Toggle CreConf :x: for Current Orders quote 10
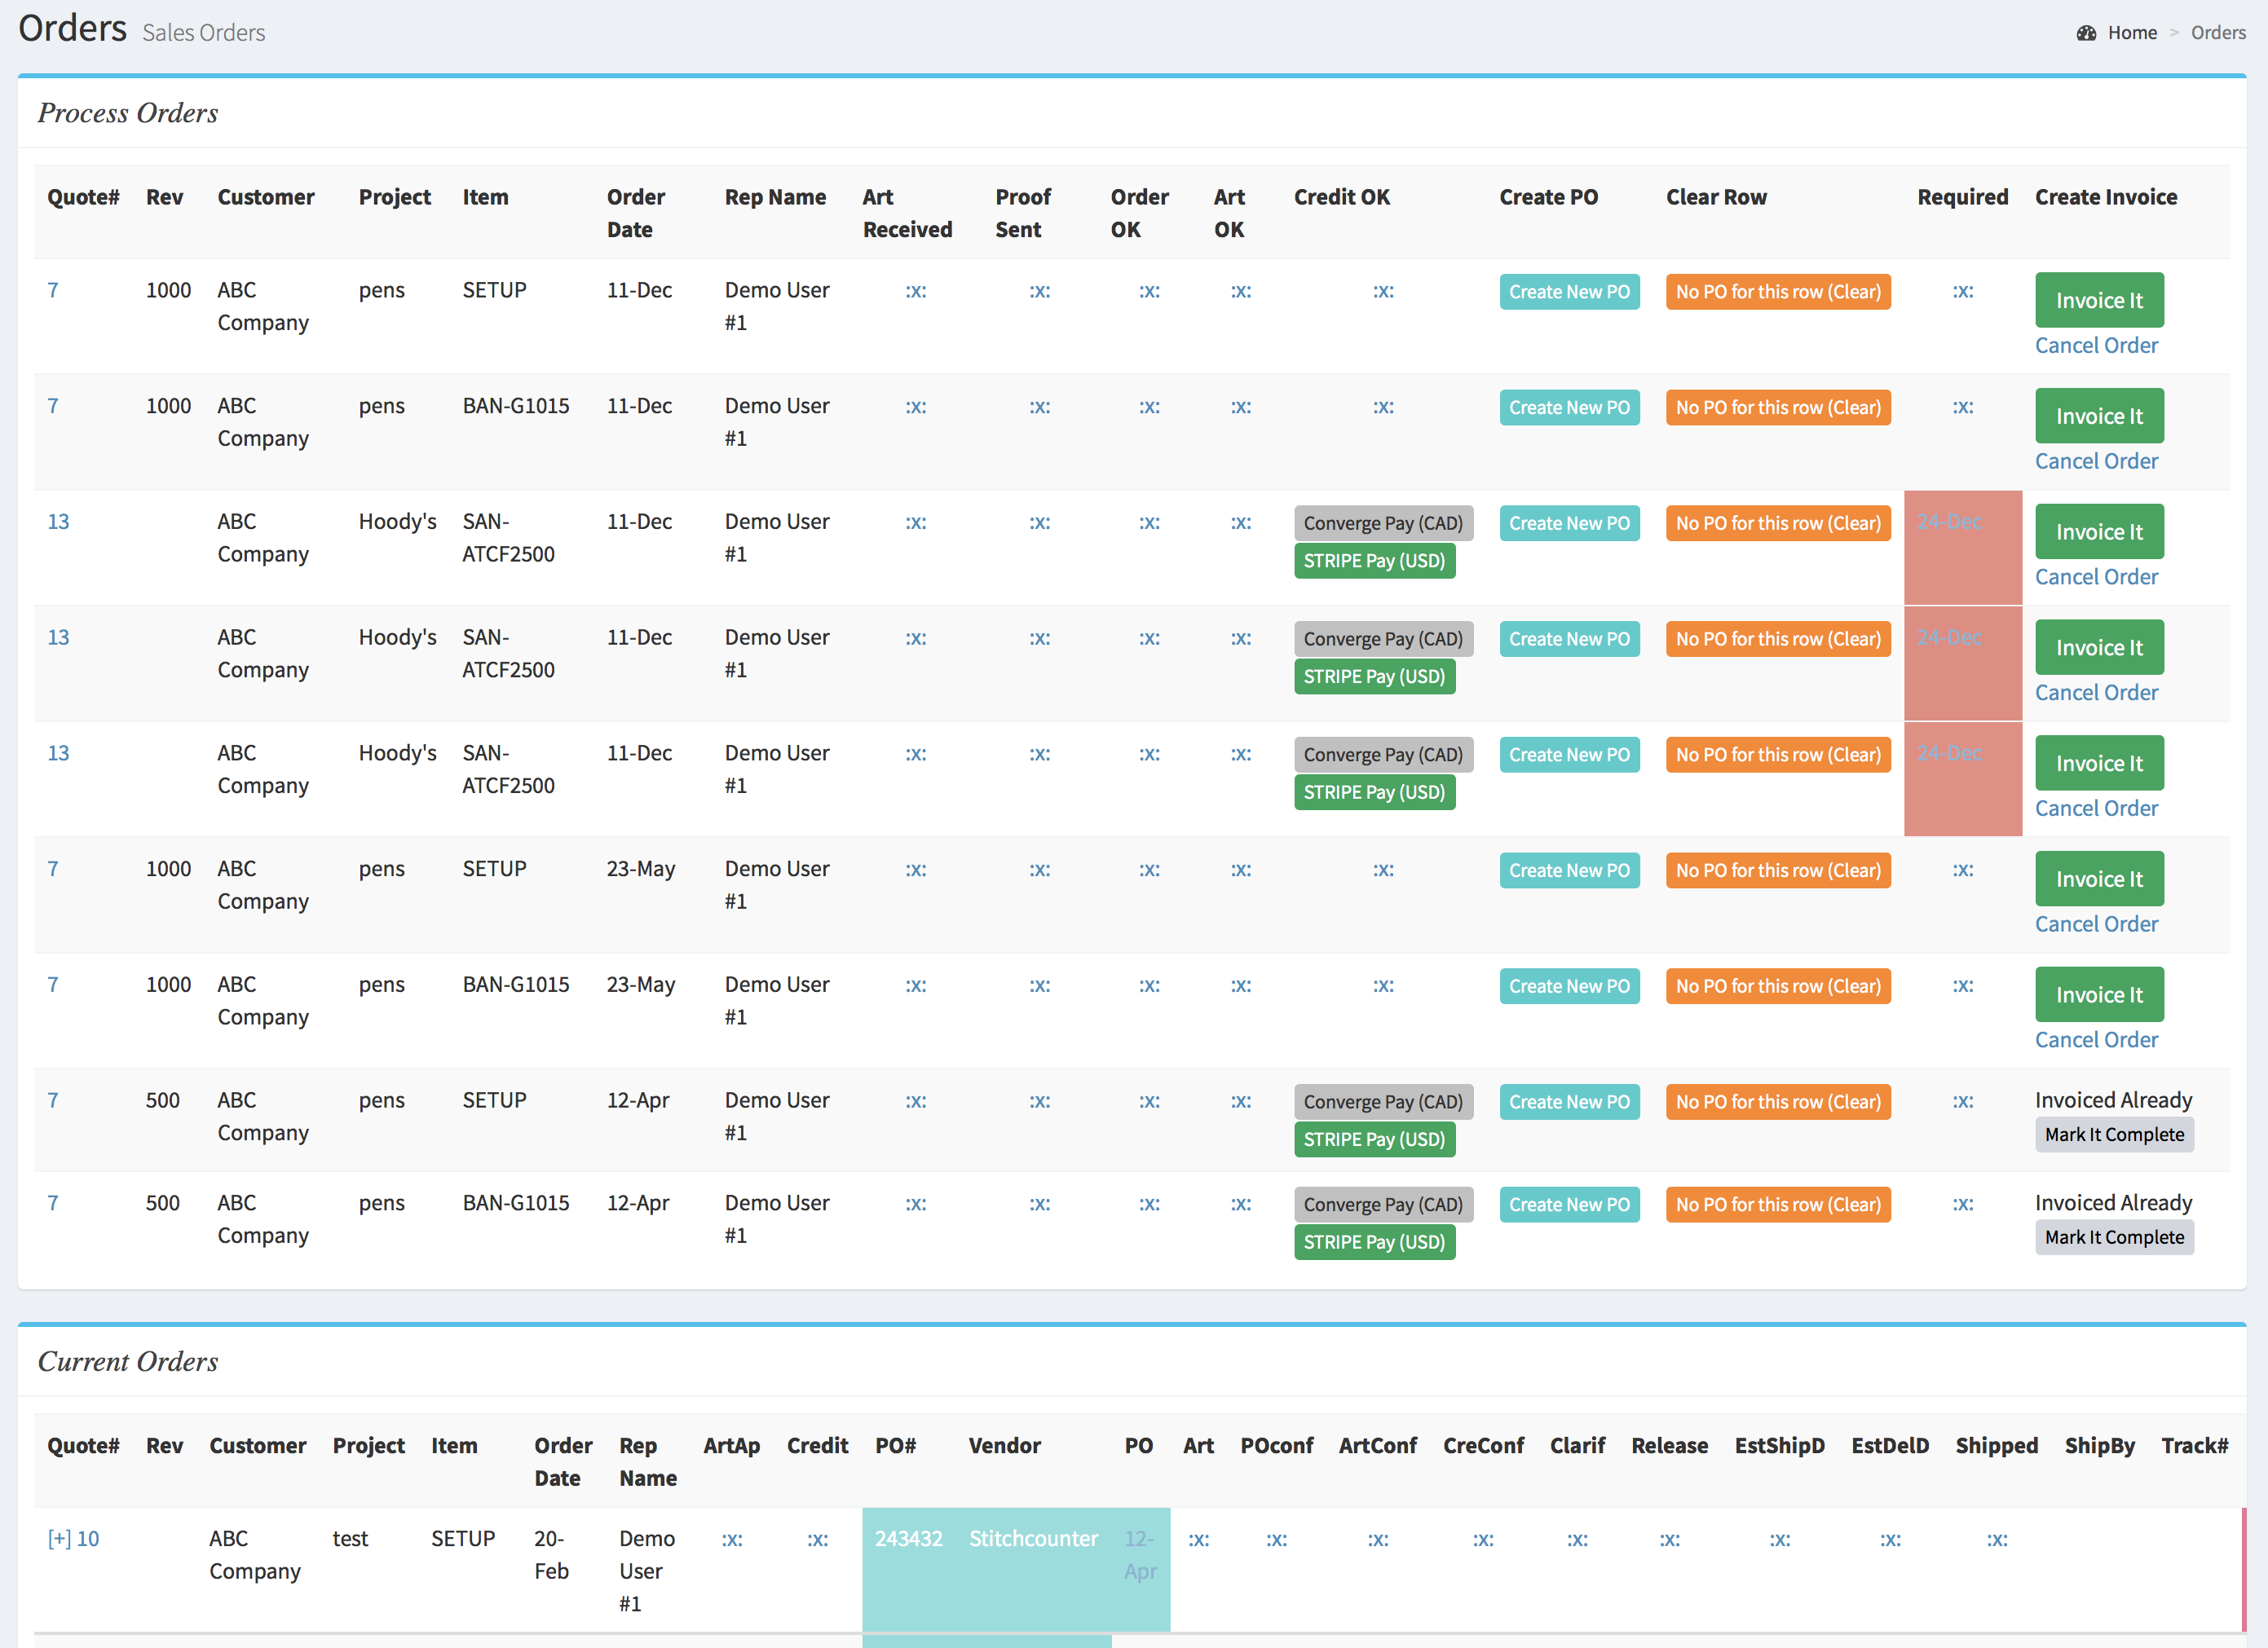This screenshot has height=1648, width=2268. [x=1483, y=1539]
